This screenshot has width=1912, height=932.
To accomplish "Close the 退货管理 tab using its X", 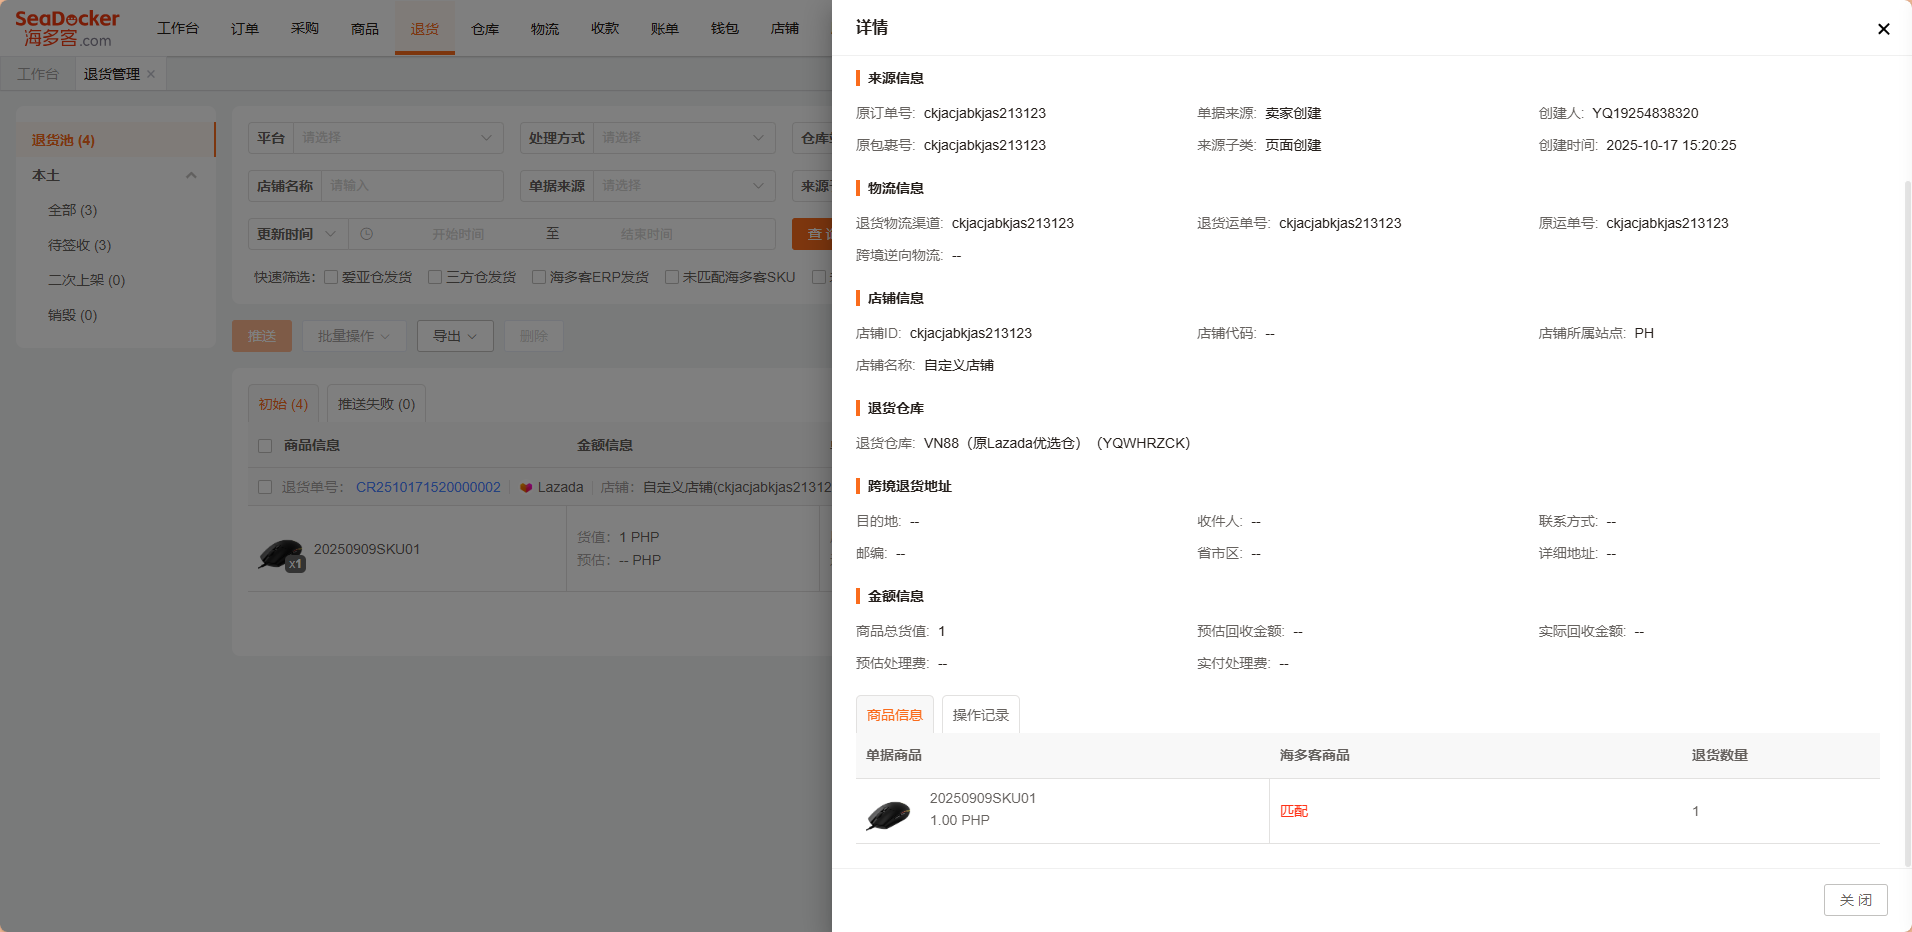I will [151, 74].
